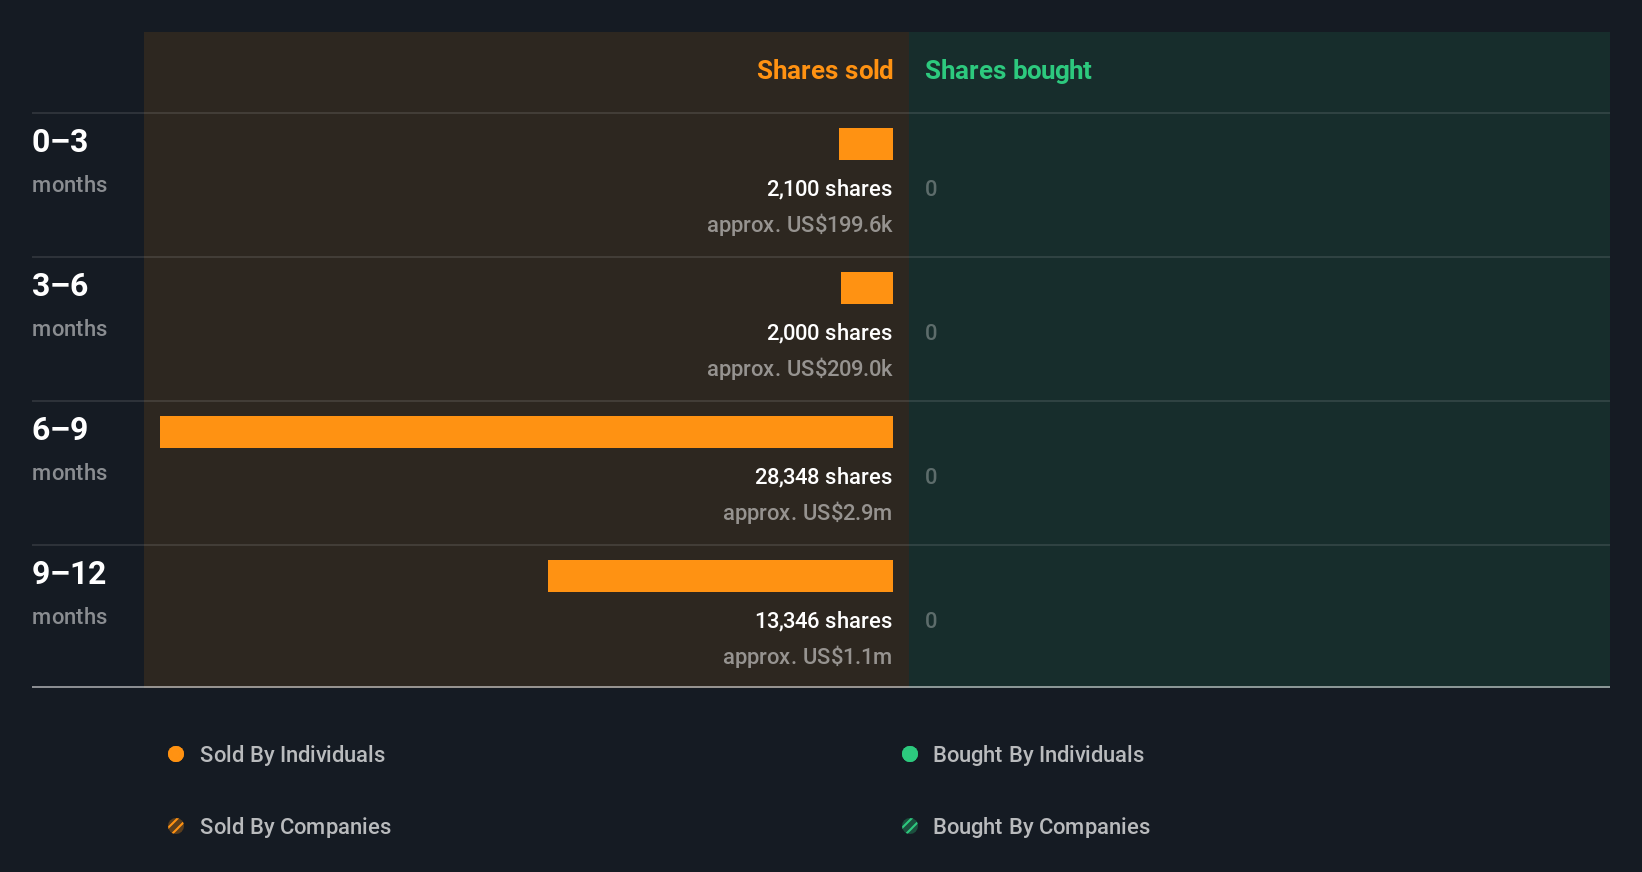Screen dimensions: 1642x872
Task: Click the approx. US$1.1m text
Action: click(807, 657)
